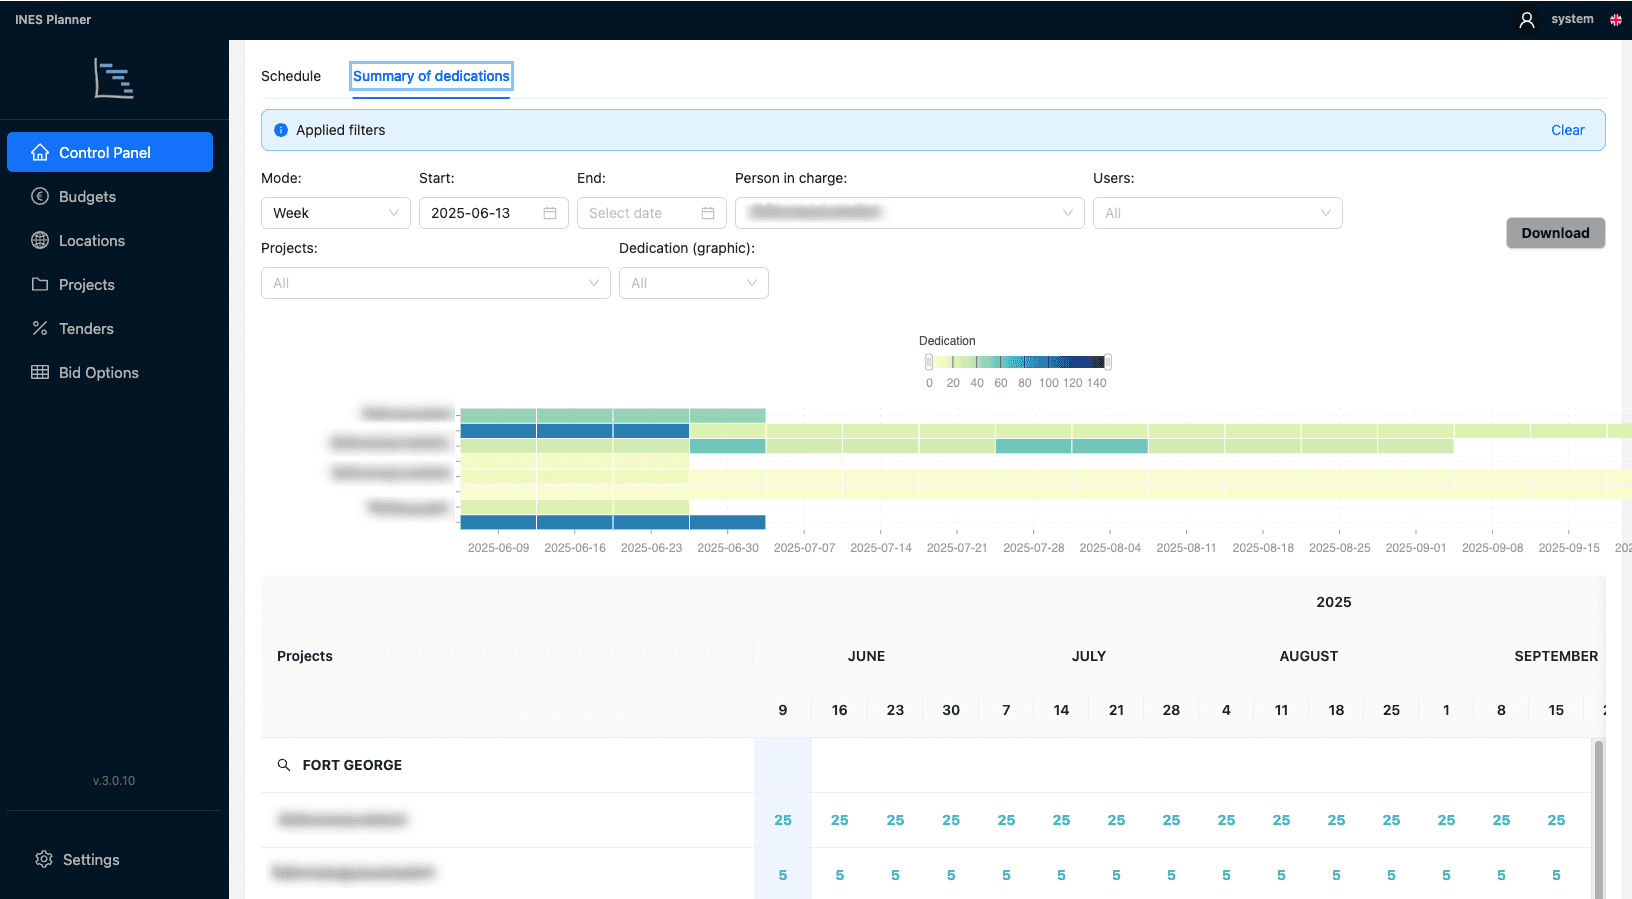Click the language flag icon

pos(1616,20)
